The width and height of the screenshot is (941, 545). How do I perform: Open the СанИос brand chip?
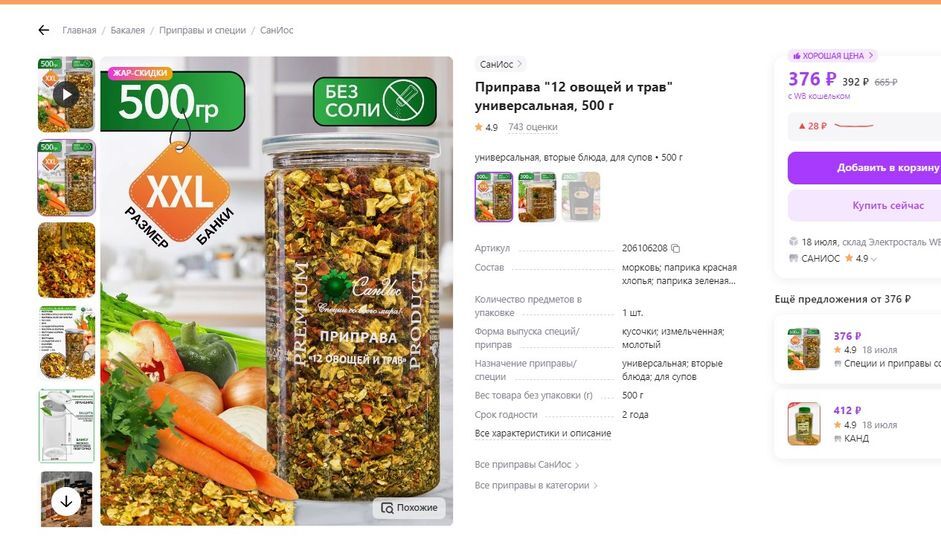(x=501, y=64)
